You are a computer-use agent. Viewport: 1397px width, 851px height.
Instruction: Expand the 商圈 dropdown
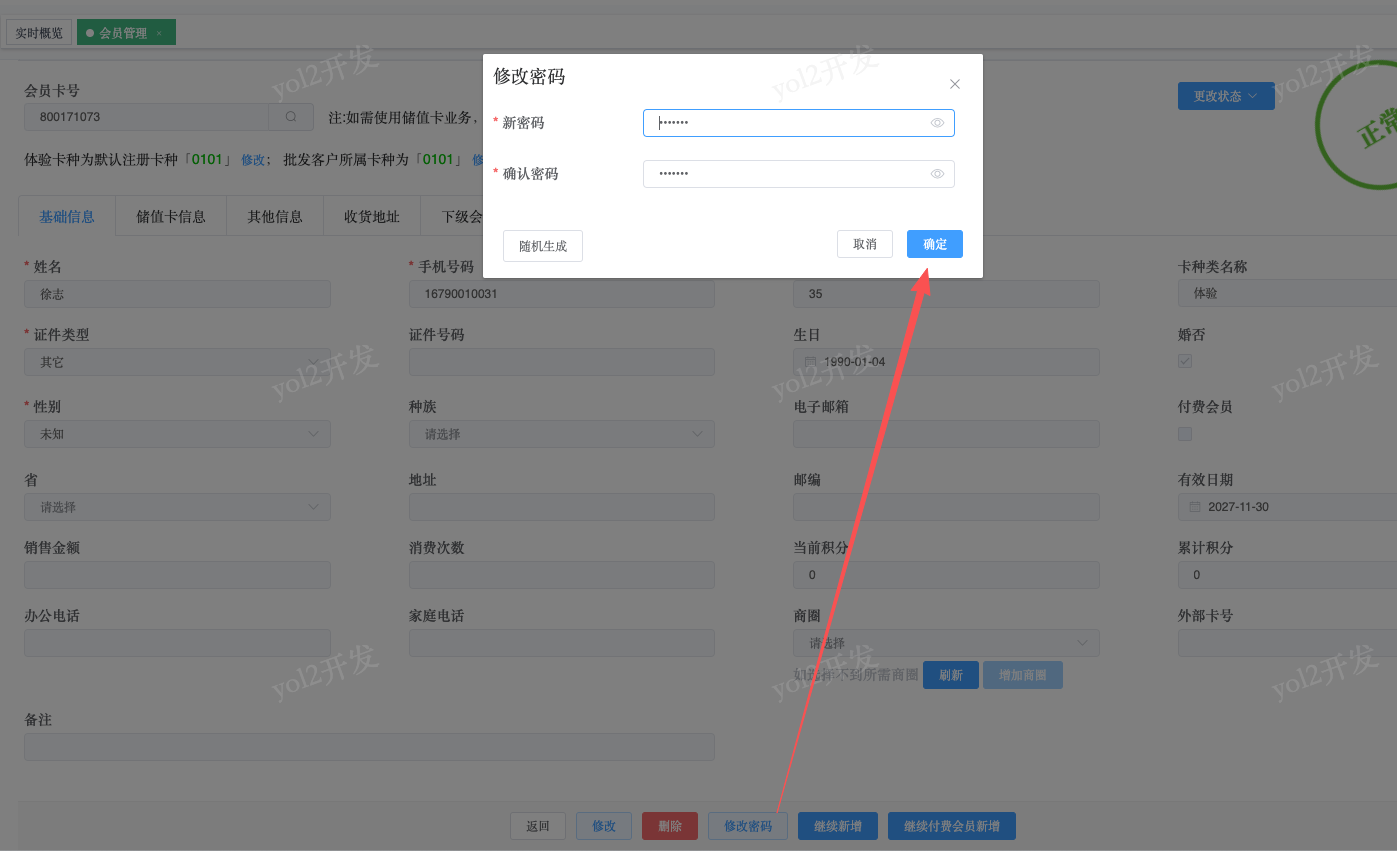pyautogui.click(x=946, y=643)
